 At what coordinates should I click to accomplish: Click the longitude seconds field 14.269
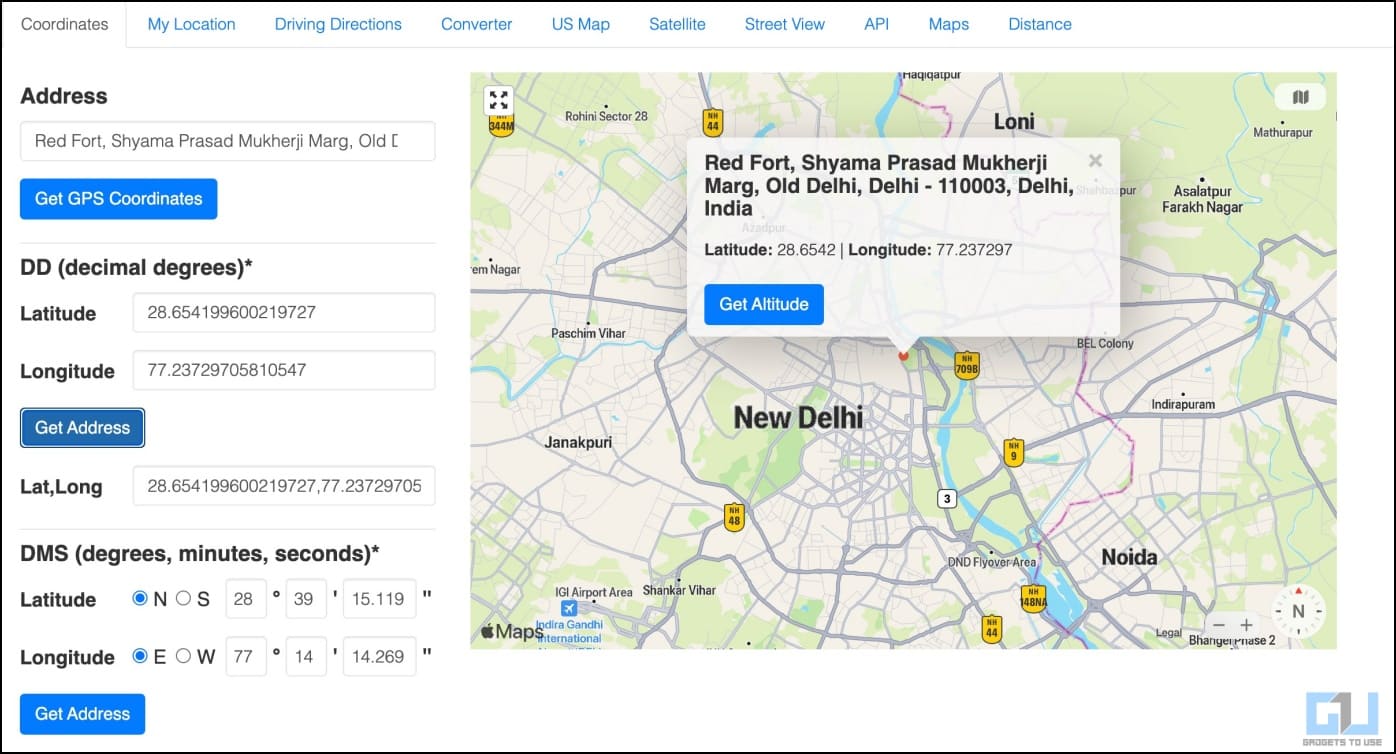point(380,657)
